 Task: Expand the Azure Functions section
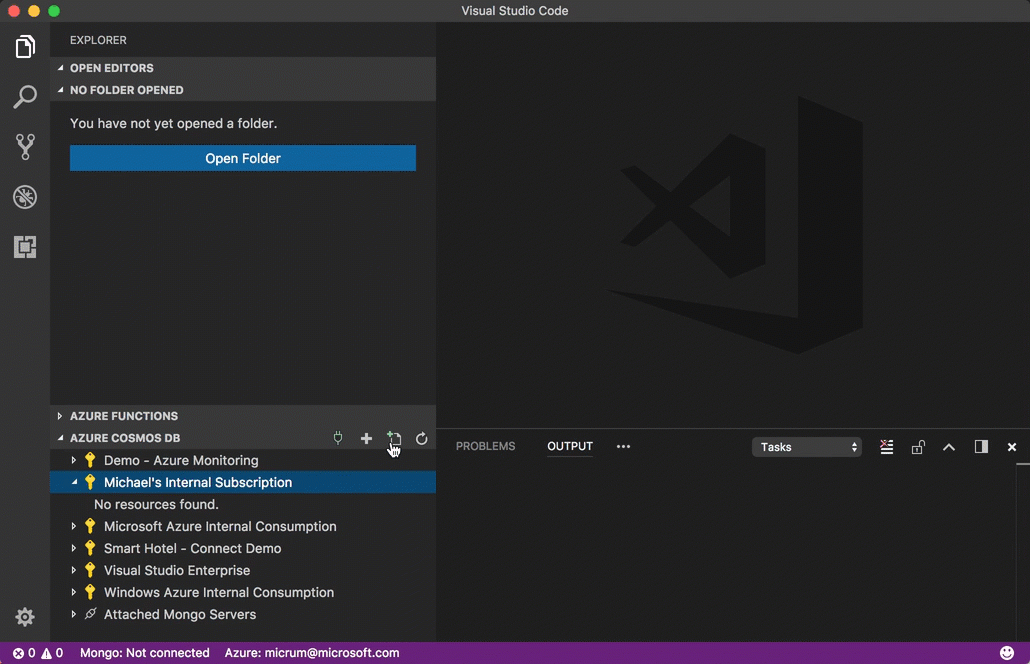60,416
